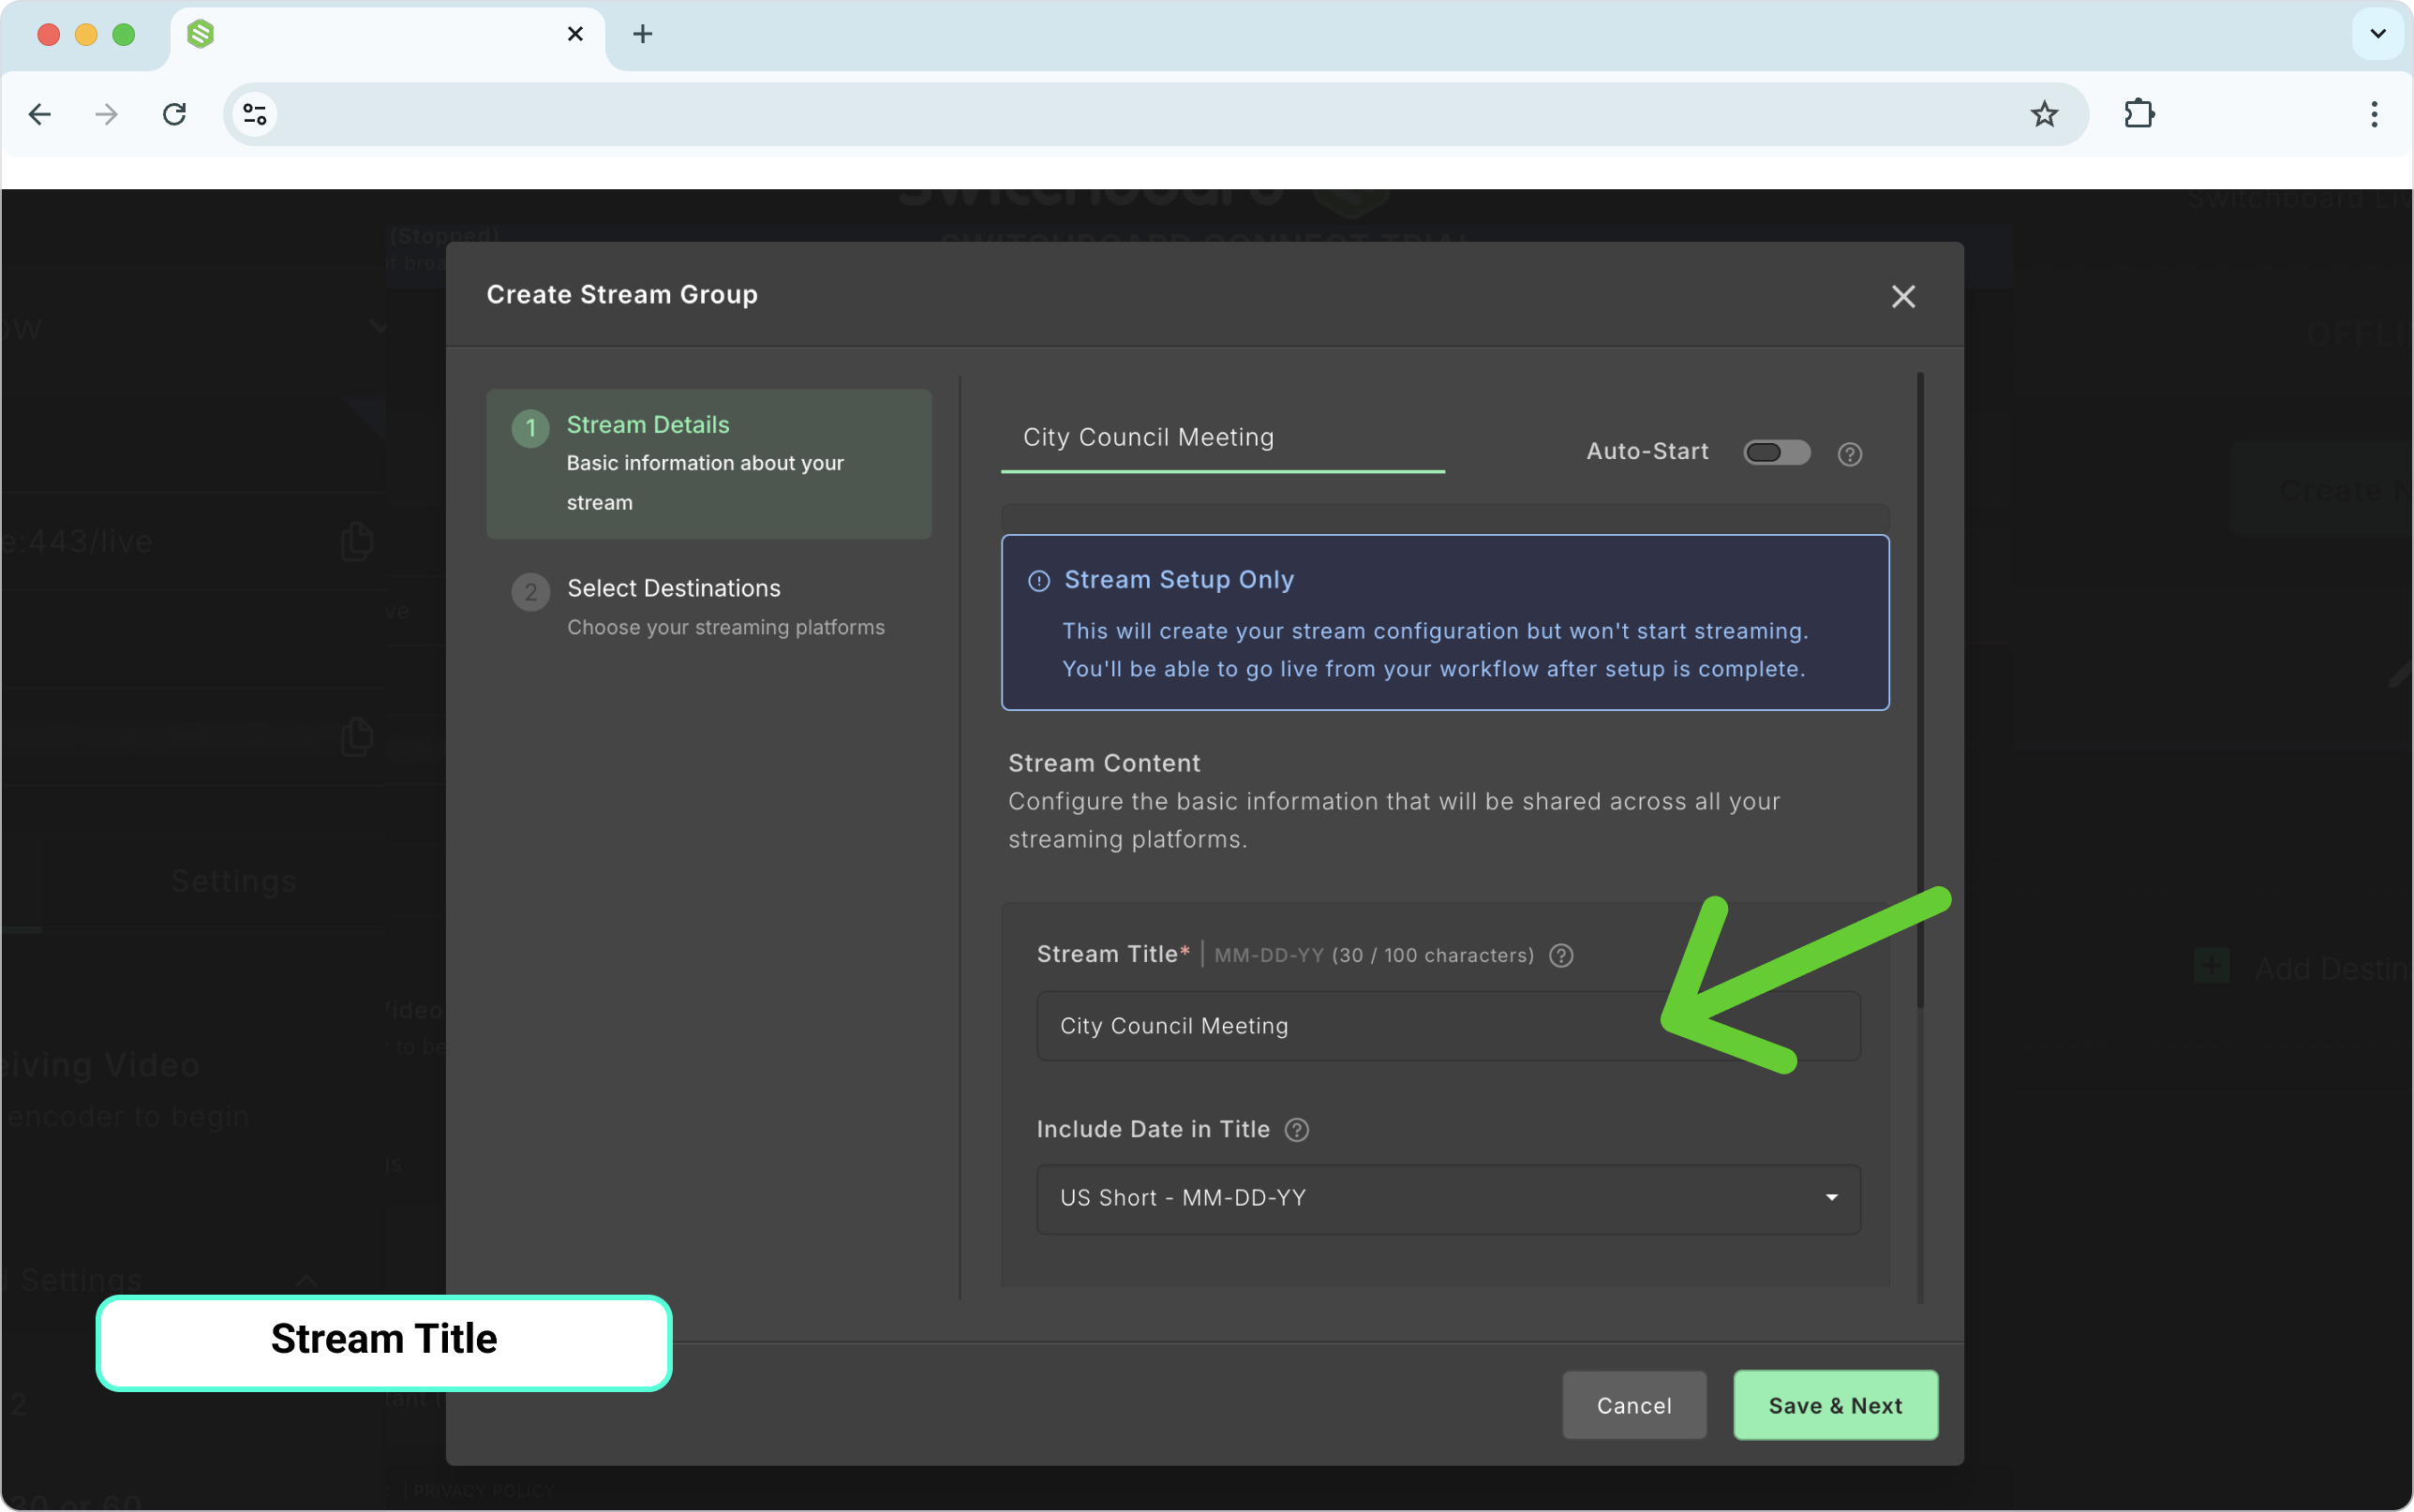Click the 'Stream Content' section heading

tap(1103, 763)
